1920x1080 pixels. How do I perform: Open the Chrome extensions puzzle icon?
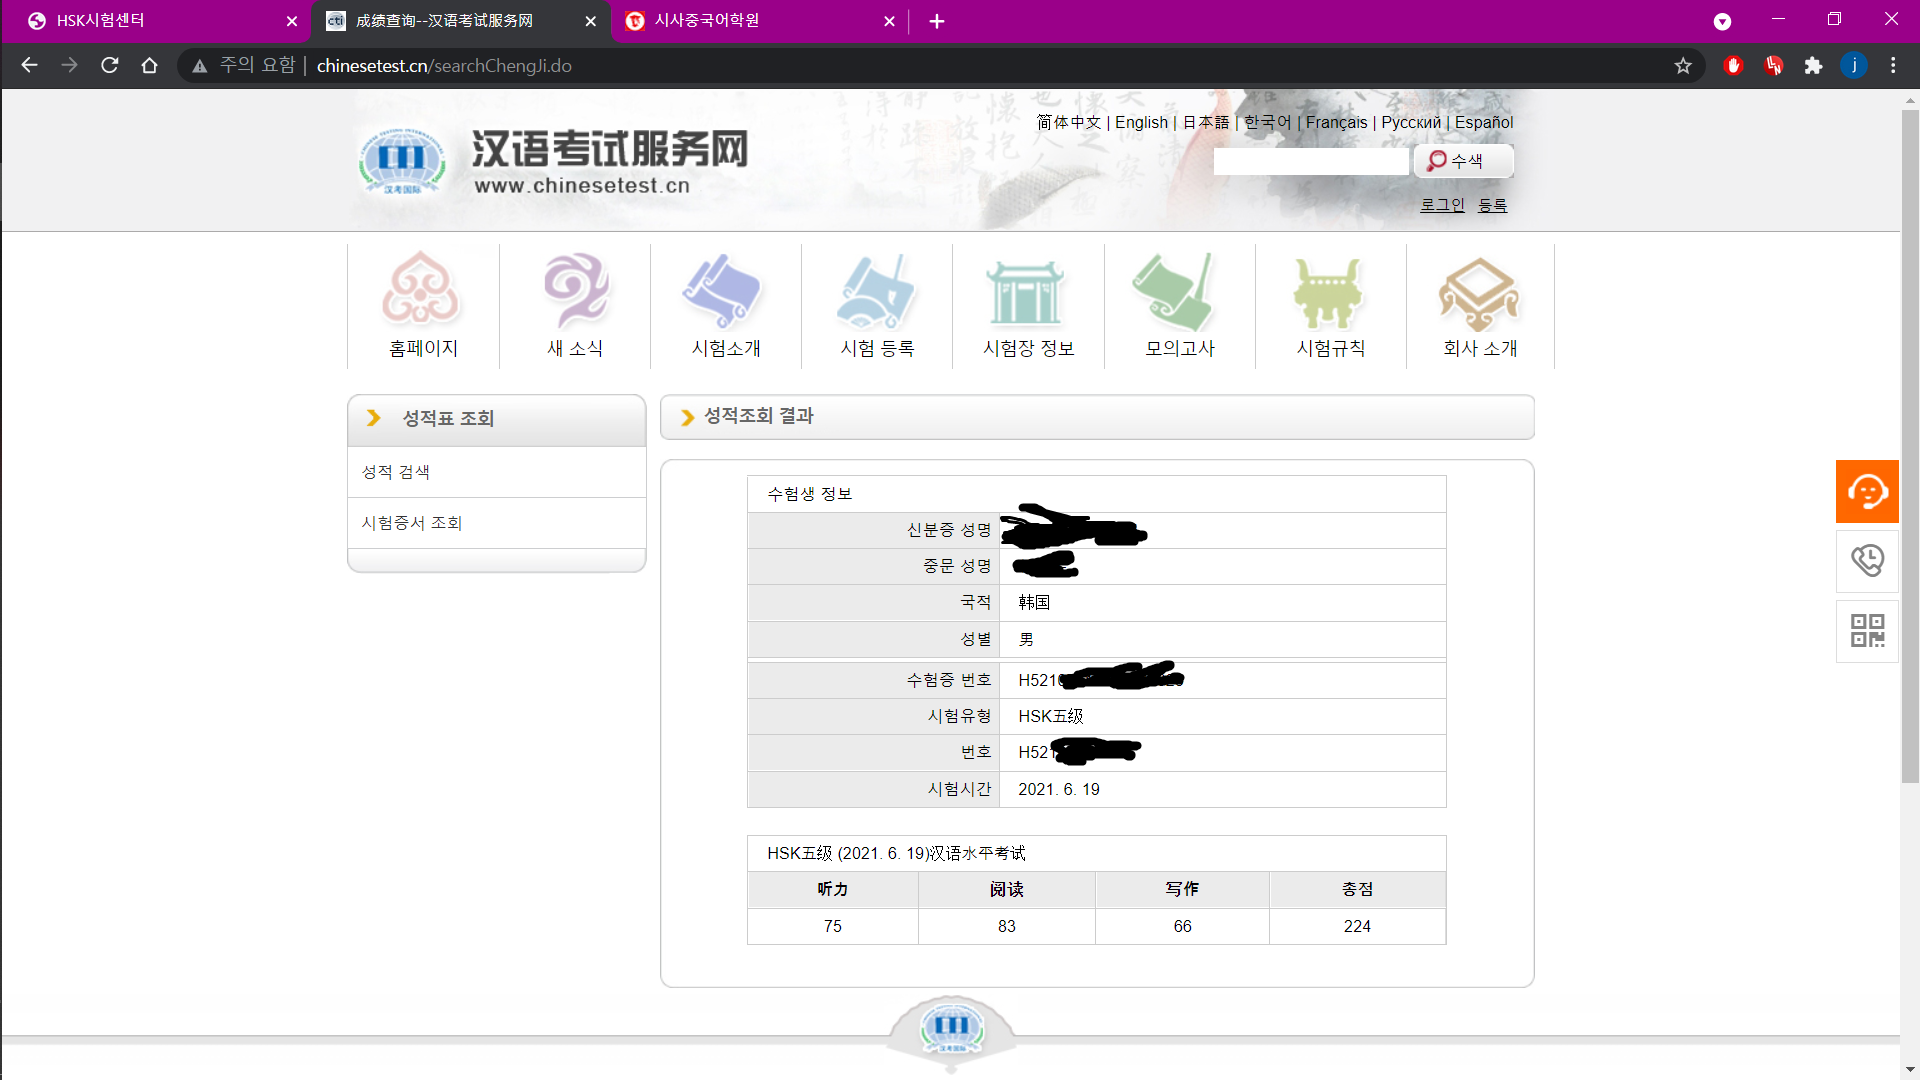click(1813, 66)
